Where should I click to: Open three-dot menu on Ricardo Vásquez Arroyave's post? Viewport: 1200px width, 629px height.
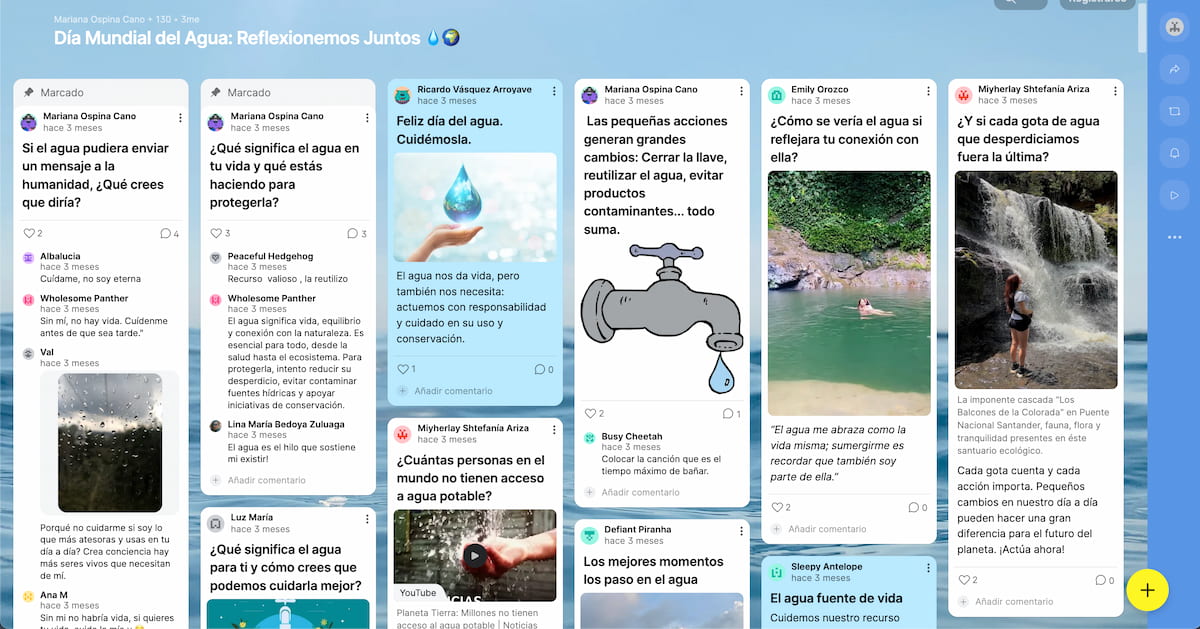click(x=554, y=91)
